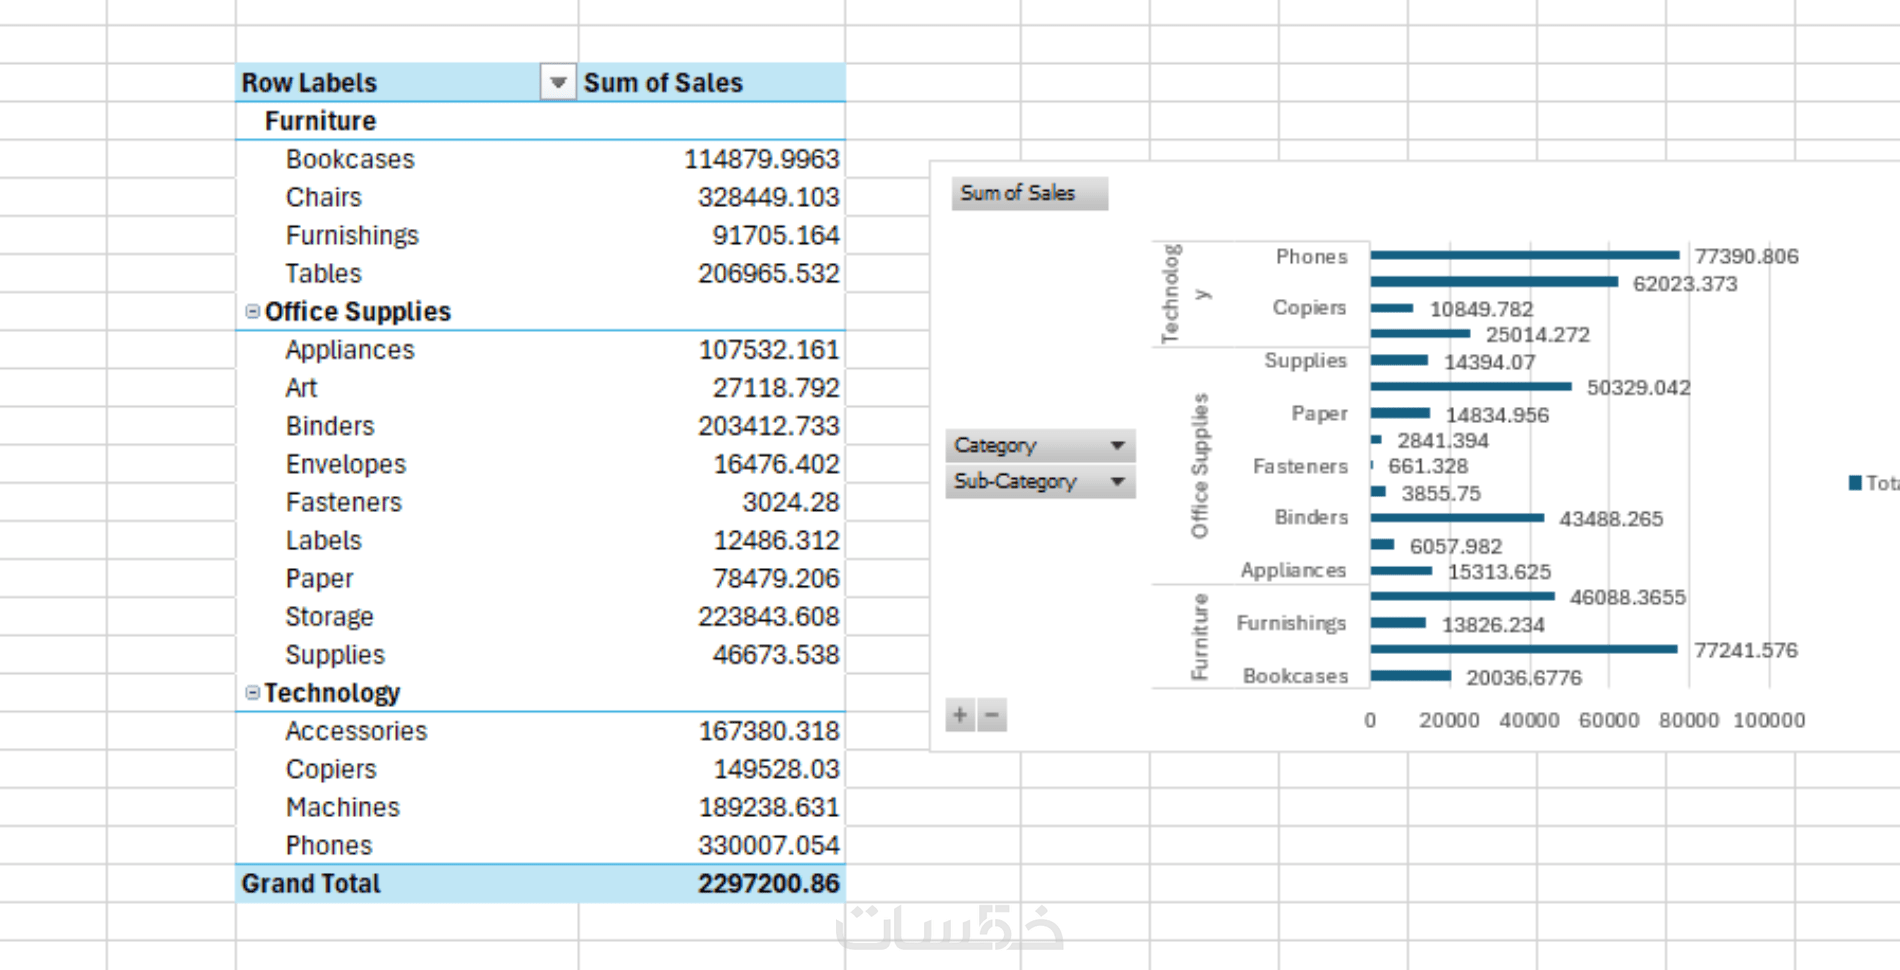Select the Tables row label
1900x970 pixels.
point(324,273)
